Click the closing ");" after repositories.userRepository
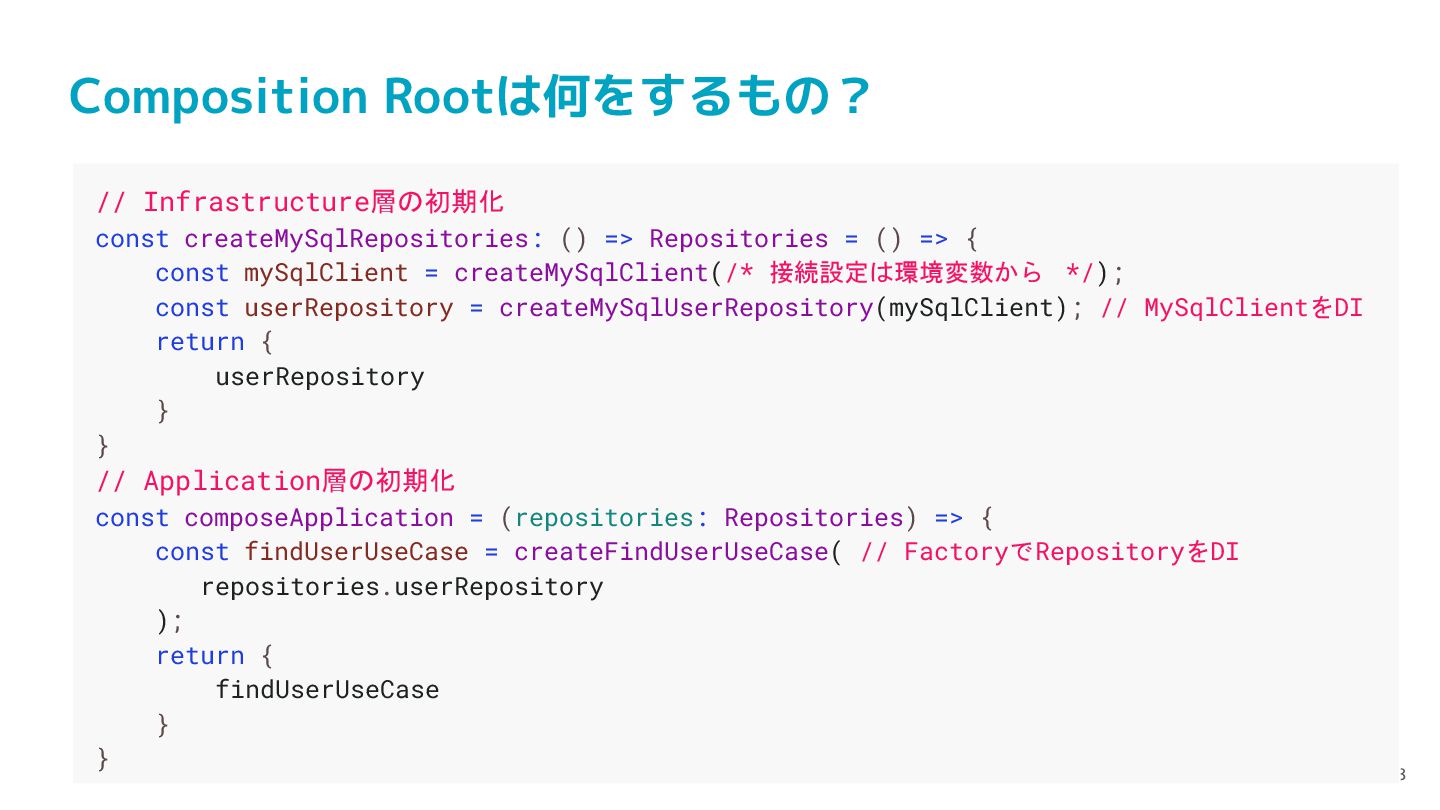The image size is (1440, 810). click(x=170, y=622)
